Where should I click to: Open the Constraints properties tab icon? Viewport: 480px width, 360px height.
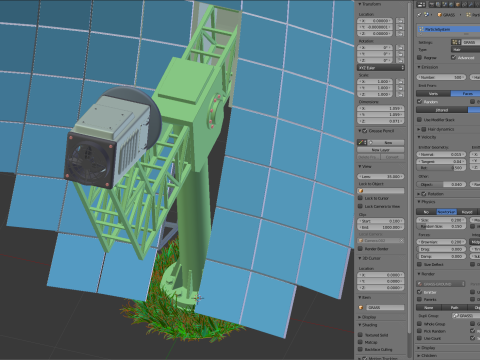click(465, 4)
